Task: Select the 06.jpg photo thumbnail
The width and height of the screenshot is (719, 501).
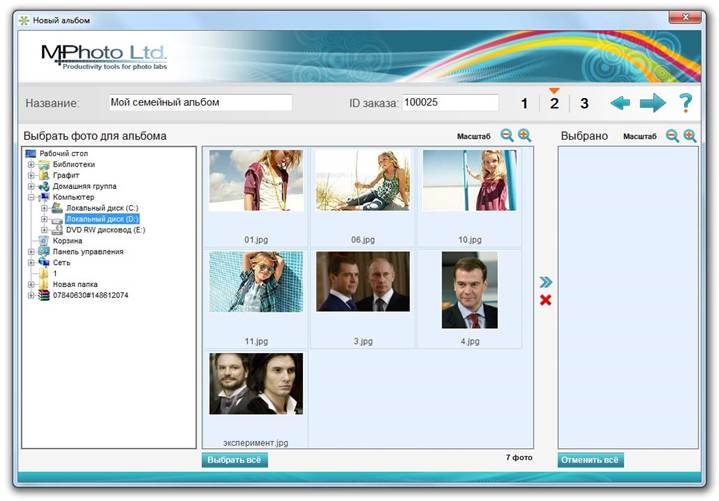Action: [x=363, y=181]
